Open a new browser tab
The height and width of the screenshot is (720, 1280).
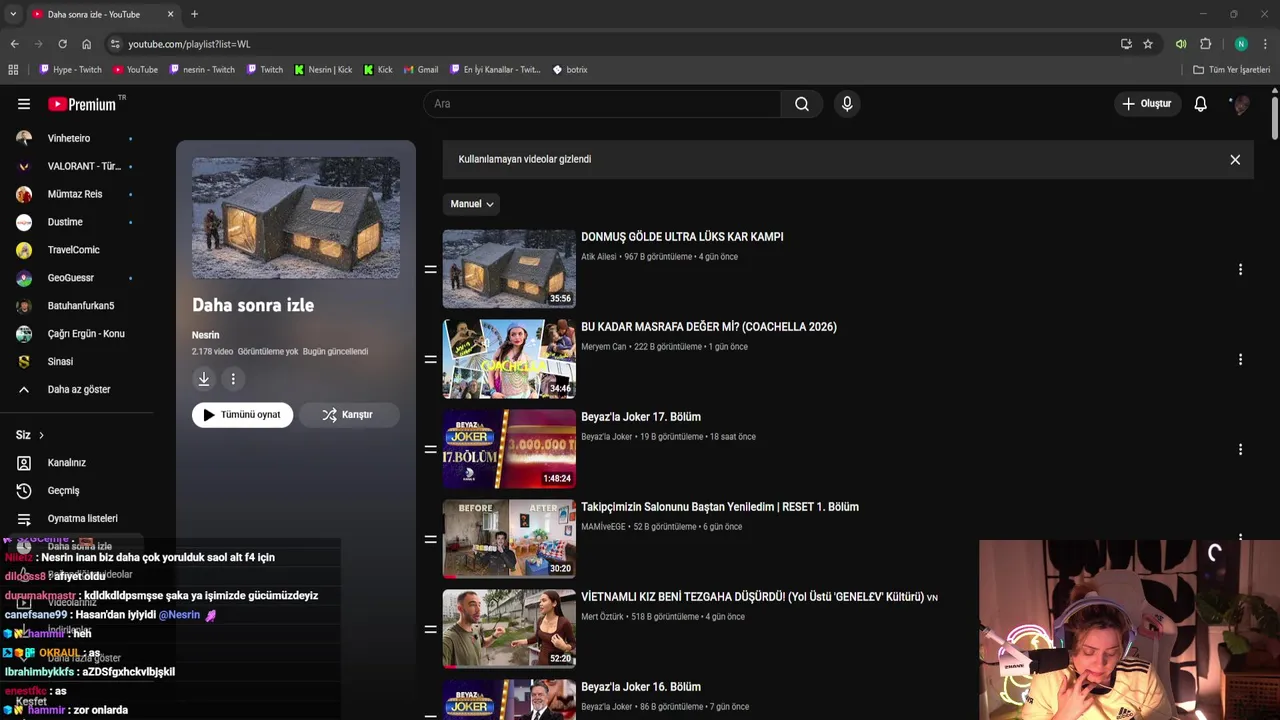(194, 14)
